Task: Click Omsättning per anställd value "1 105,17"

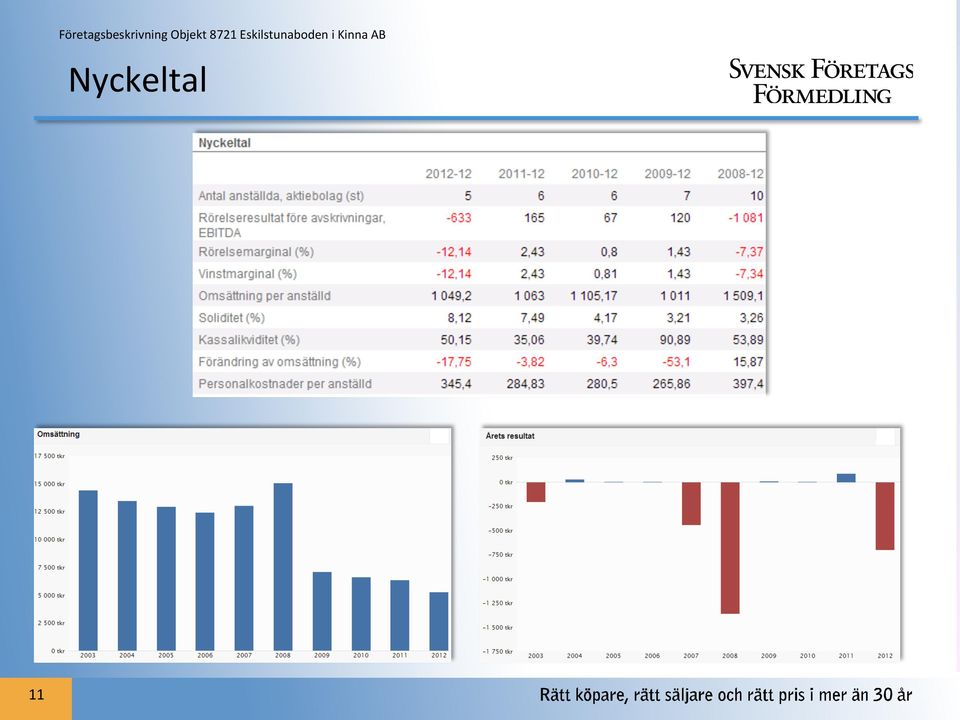Action: pos(594,296)
